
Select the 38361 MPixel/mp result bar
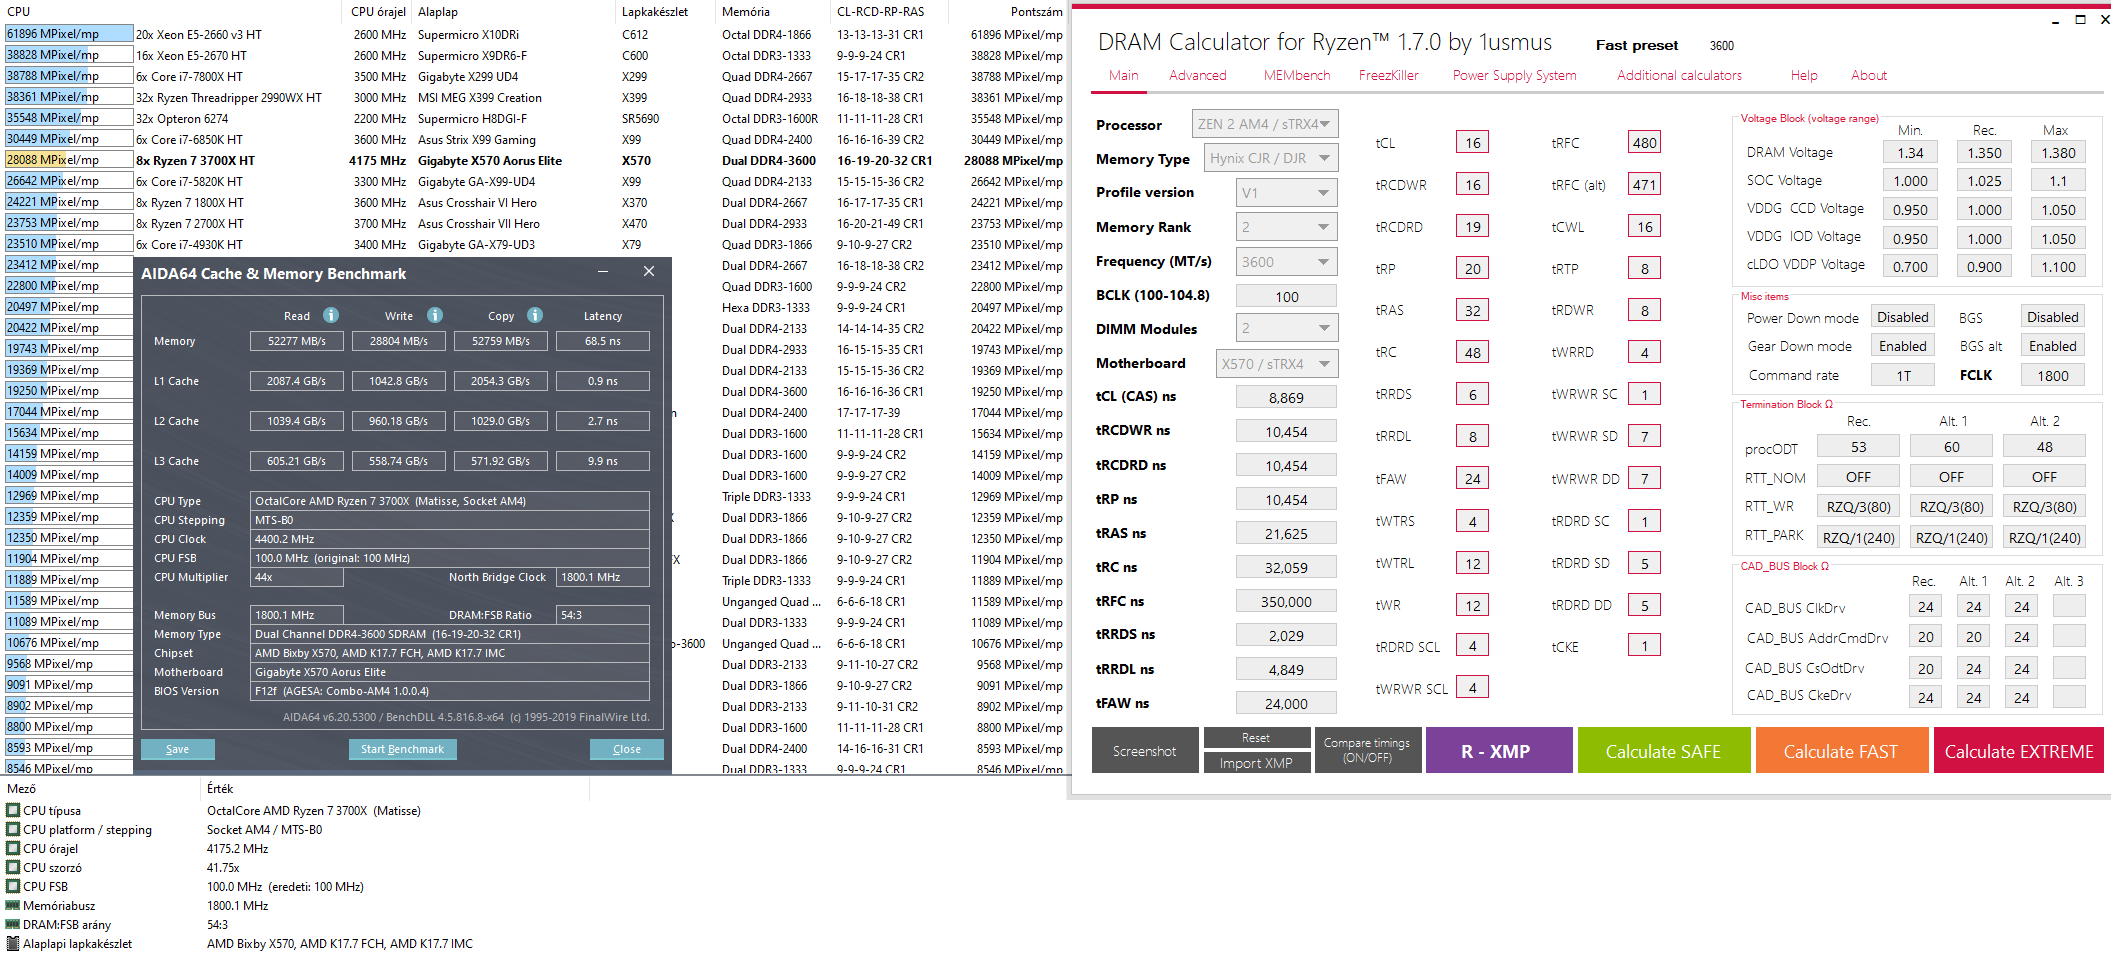coord(68,97)
